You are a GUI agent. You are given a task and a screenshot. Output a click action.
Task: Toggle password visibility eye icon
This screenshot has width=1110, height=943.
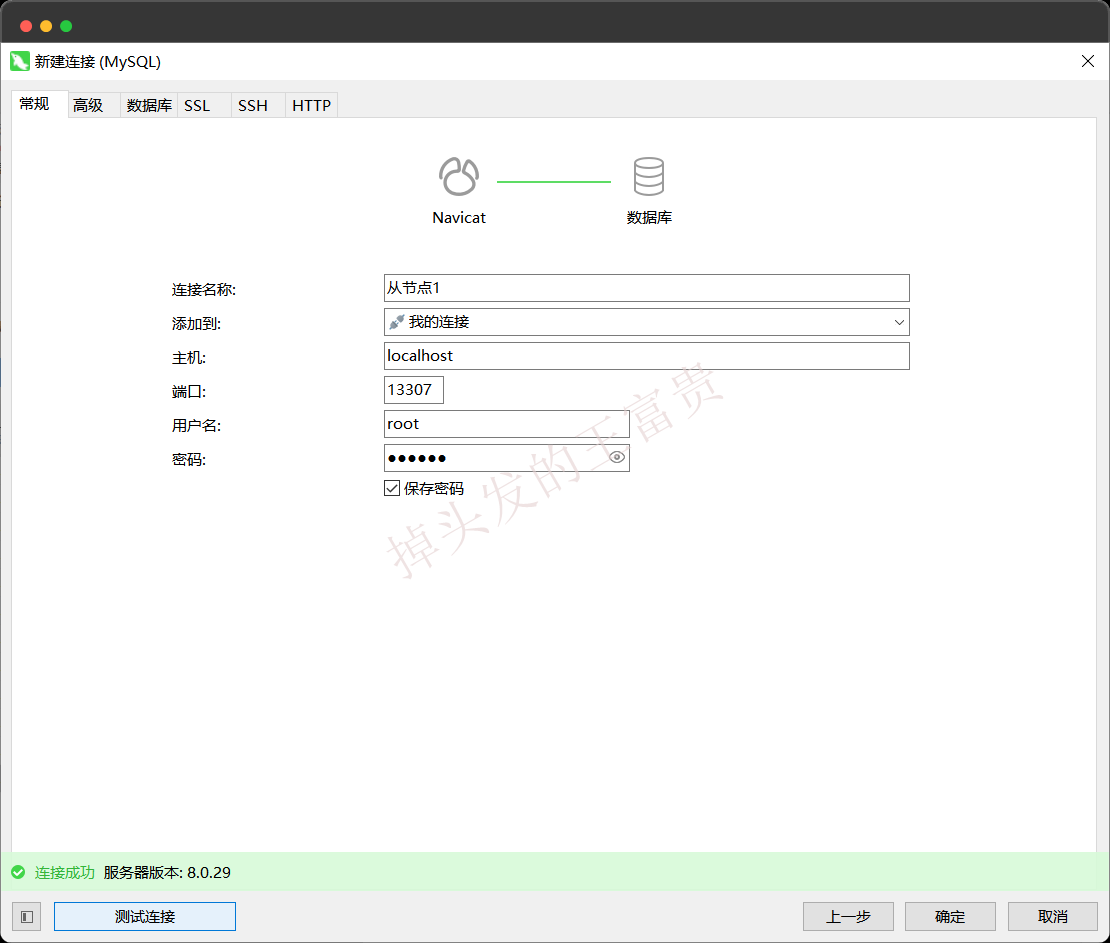tap(617, 457)
